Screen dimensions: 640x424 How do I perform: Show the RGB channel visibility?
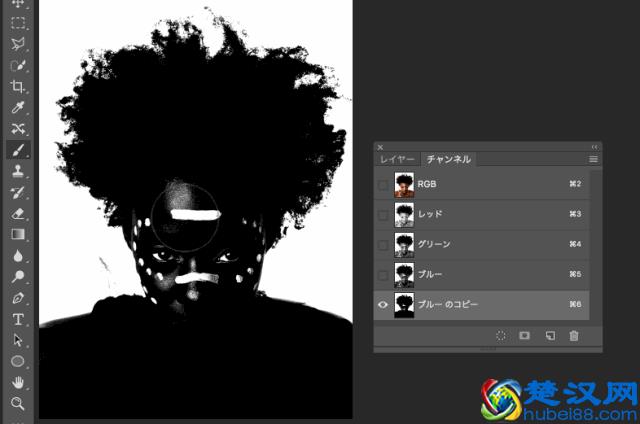pyautogui.click(x=383, y=185)
